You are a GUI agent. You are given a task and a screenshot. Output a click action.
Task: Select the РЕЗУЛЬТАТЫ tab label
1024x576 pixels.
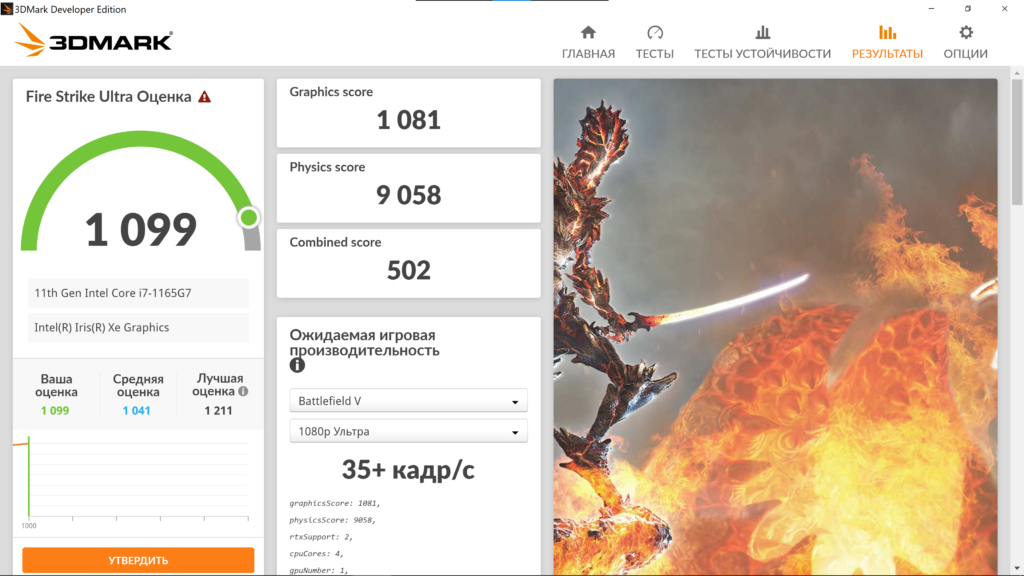(888, 54)
